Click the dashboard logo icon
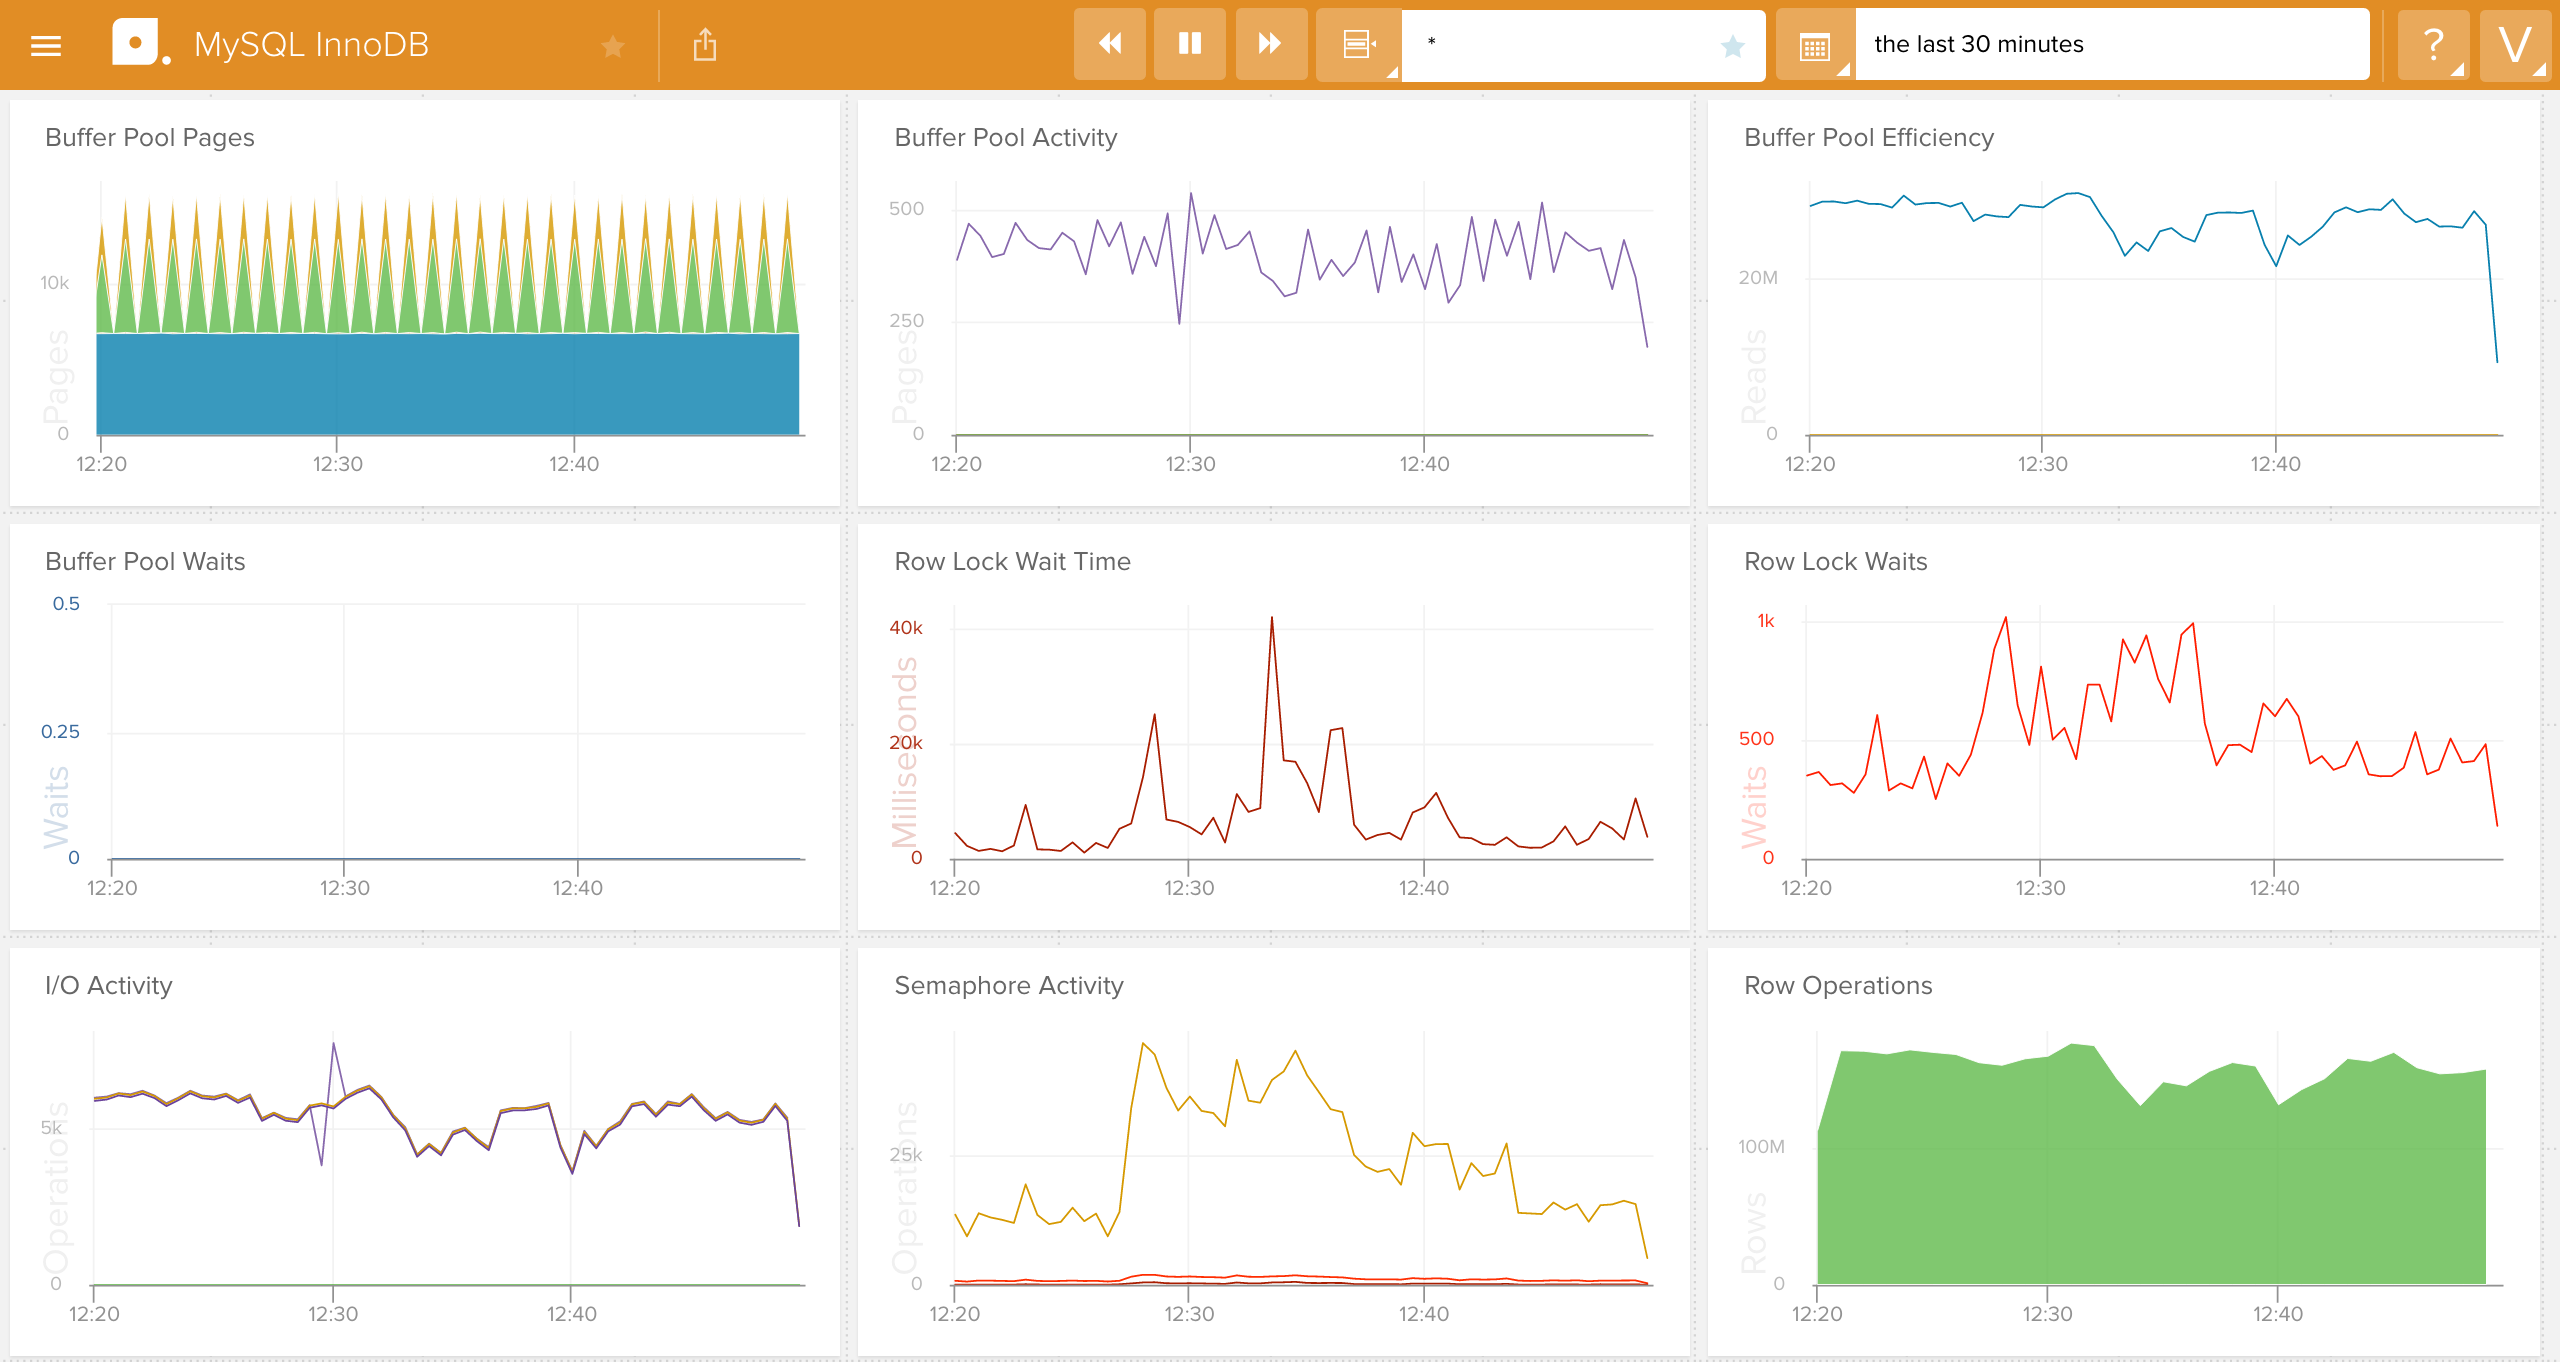The image size is (2560, 1362). tap(140, 43)
